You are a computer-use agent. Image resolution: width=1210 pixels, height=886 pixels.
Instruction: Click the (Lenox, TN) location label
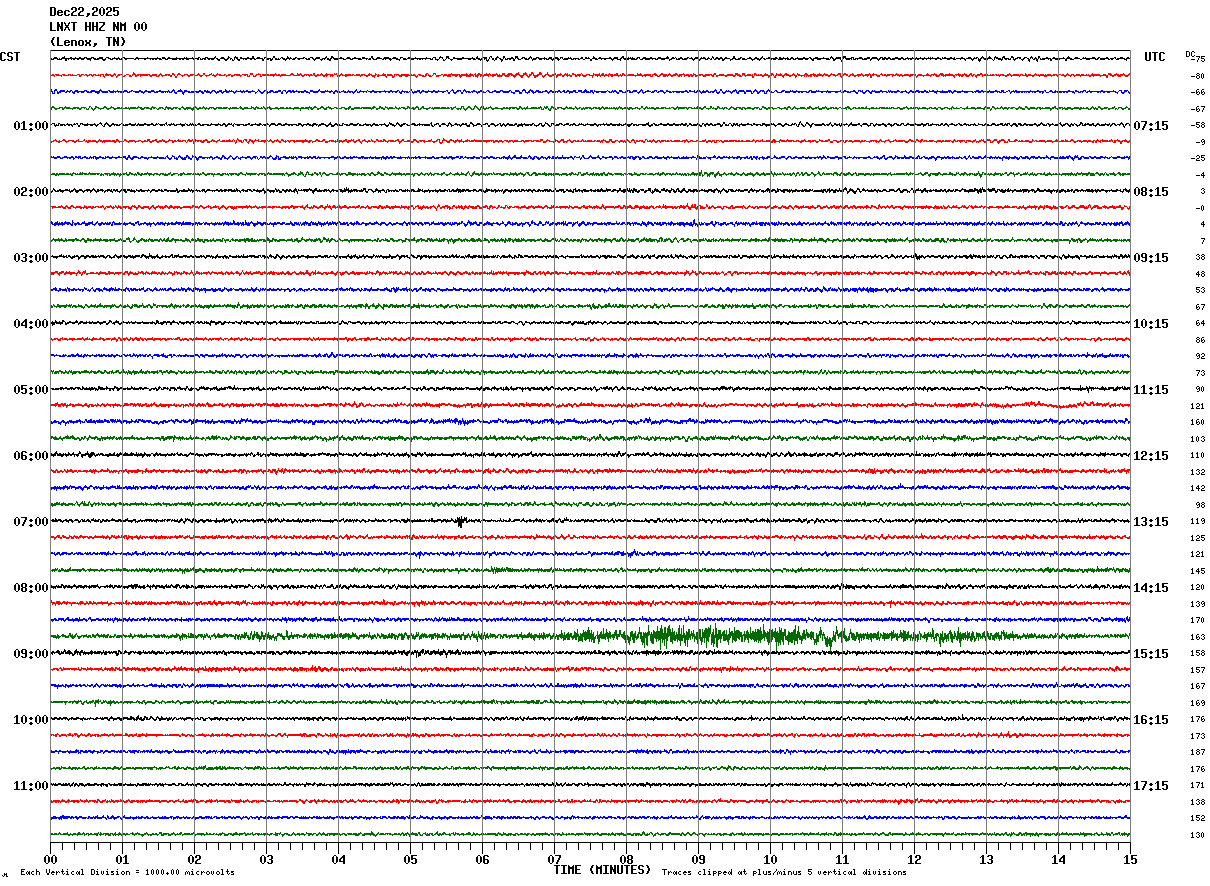click(x=88, y=42)
